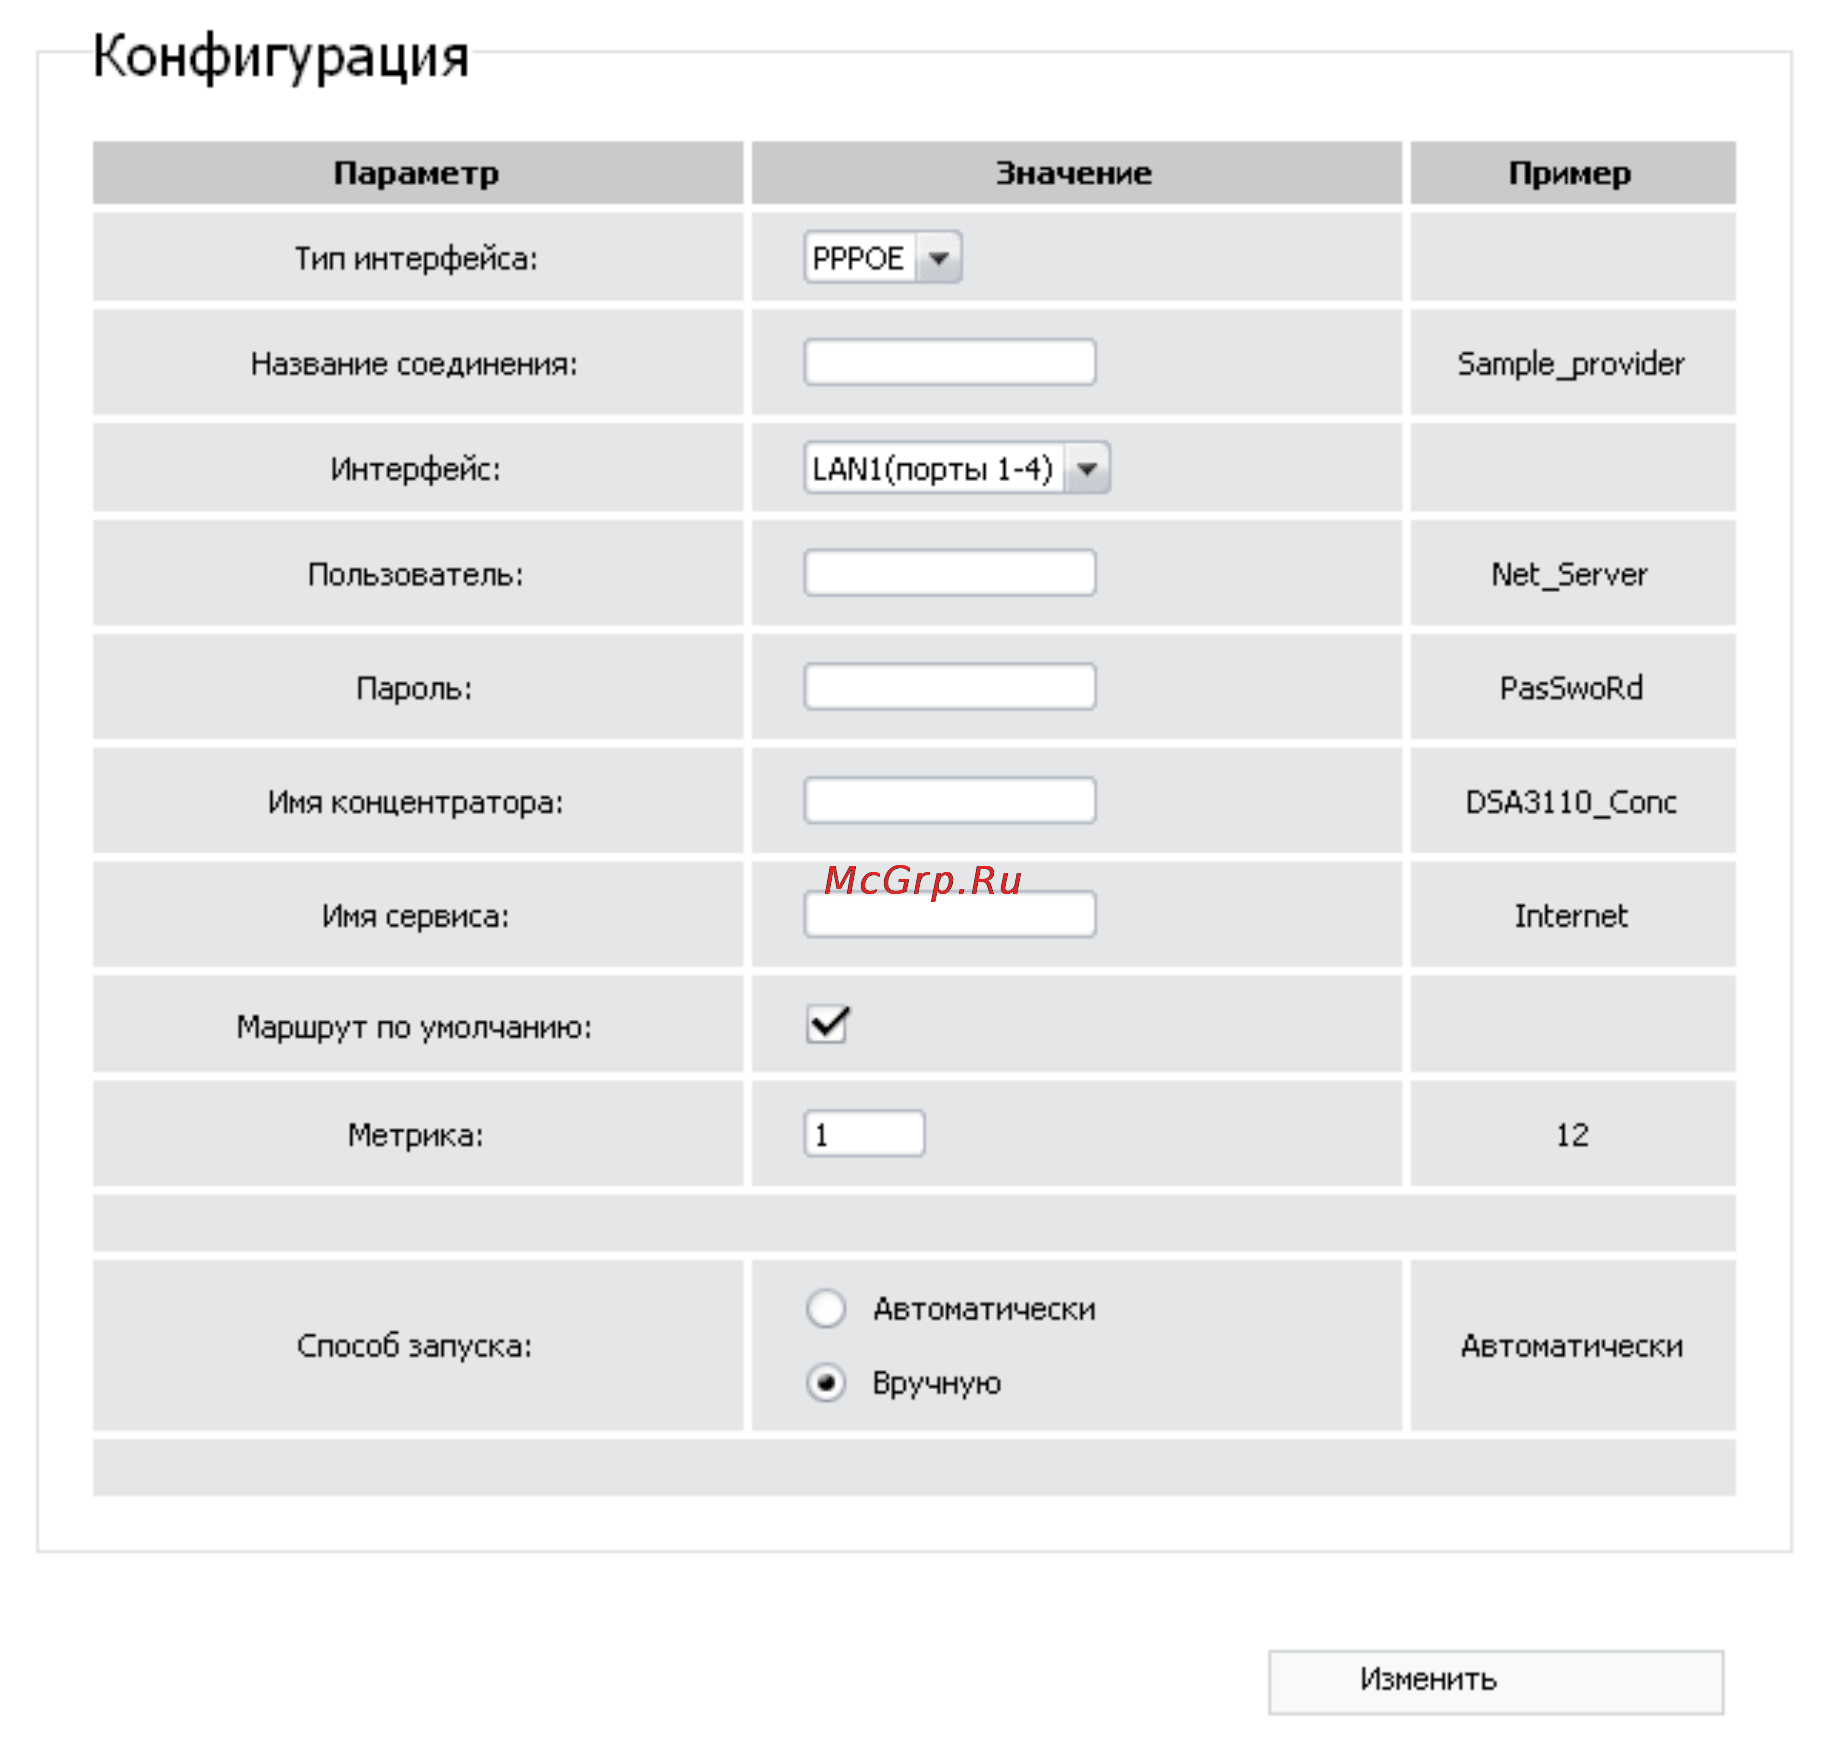Click into the Пароль text field

pos(949,687)
